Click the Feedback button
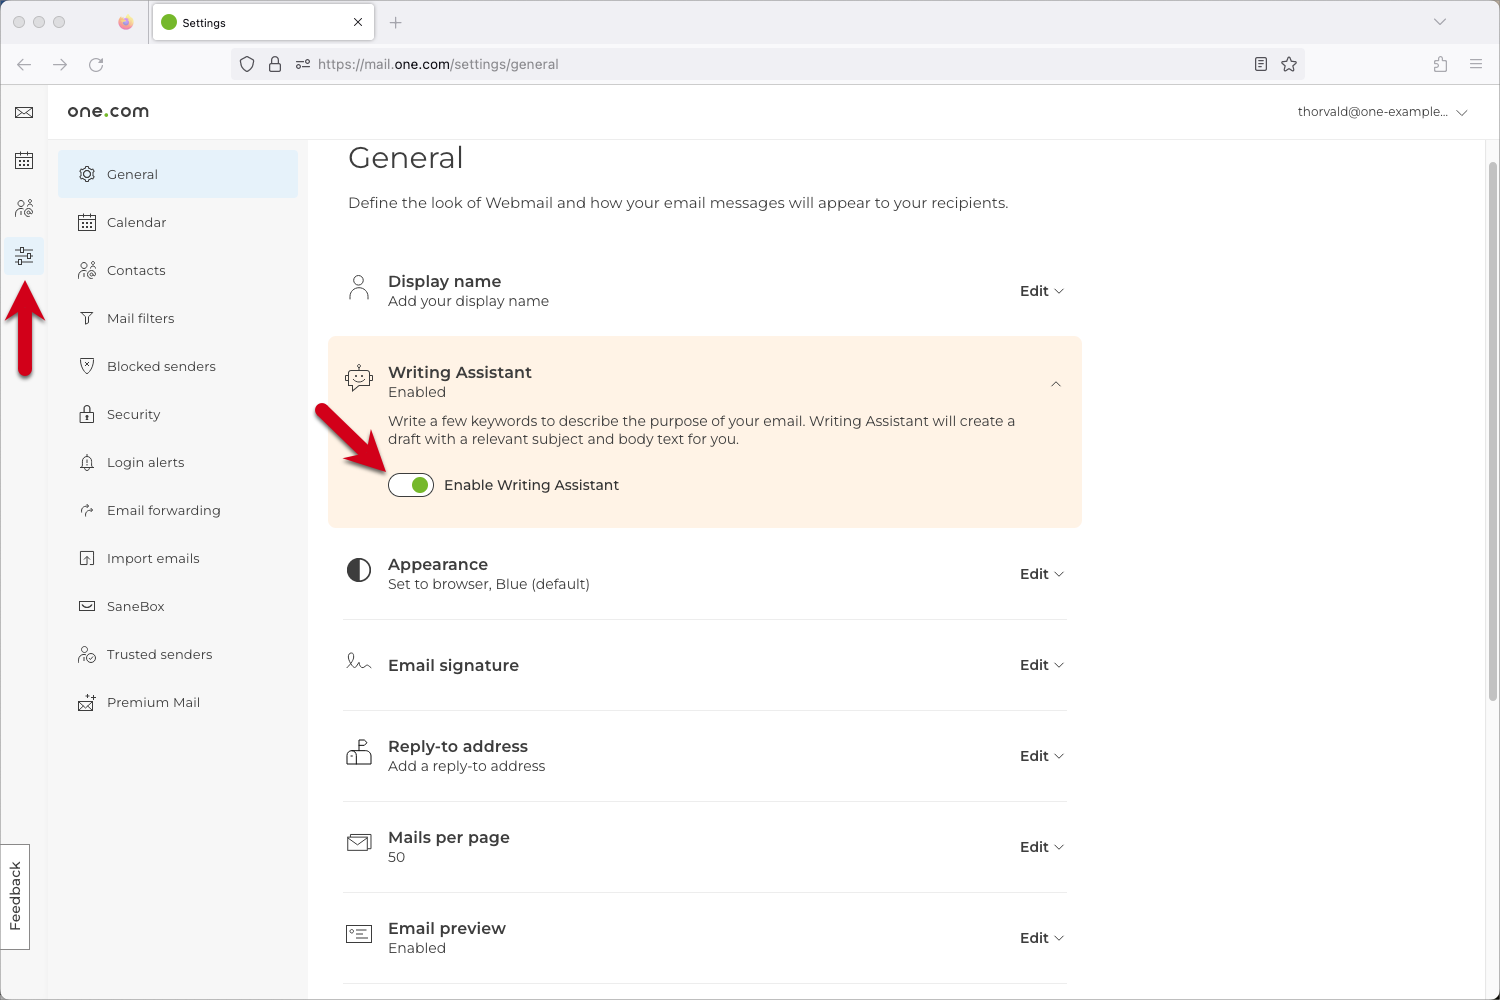This screenshot has width=1500, height=1000. tap(15, 896)
